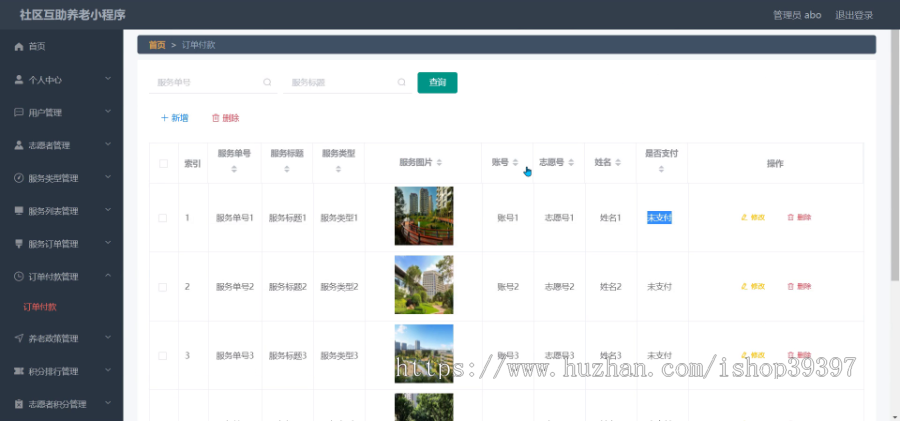
Task: Sort by 姓名 column arrows
Action: 618,163
